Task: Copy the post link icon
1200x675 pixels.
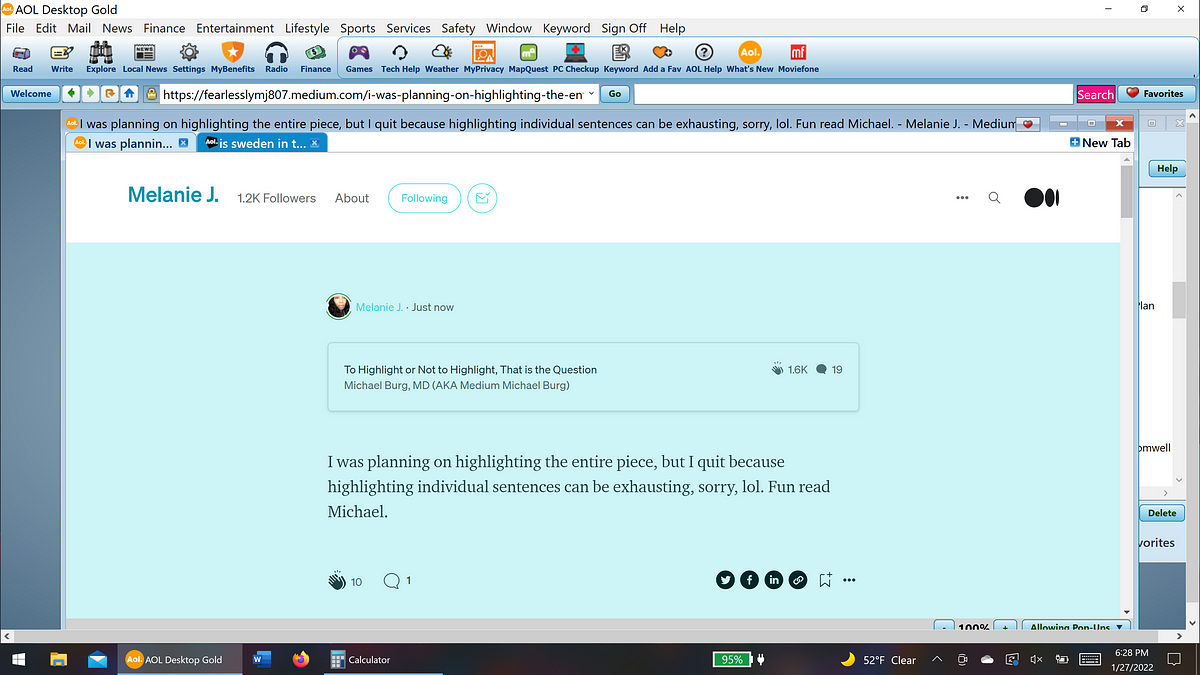Action: [798, 580]
